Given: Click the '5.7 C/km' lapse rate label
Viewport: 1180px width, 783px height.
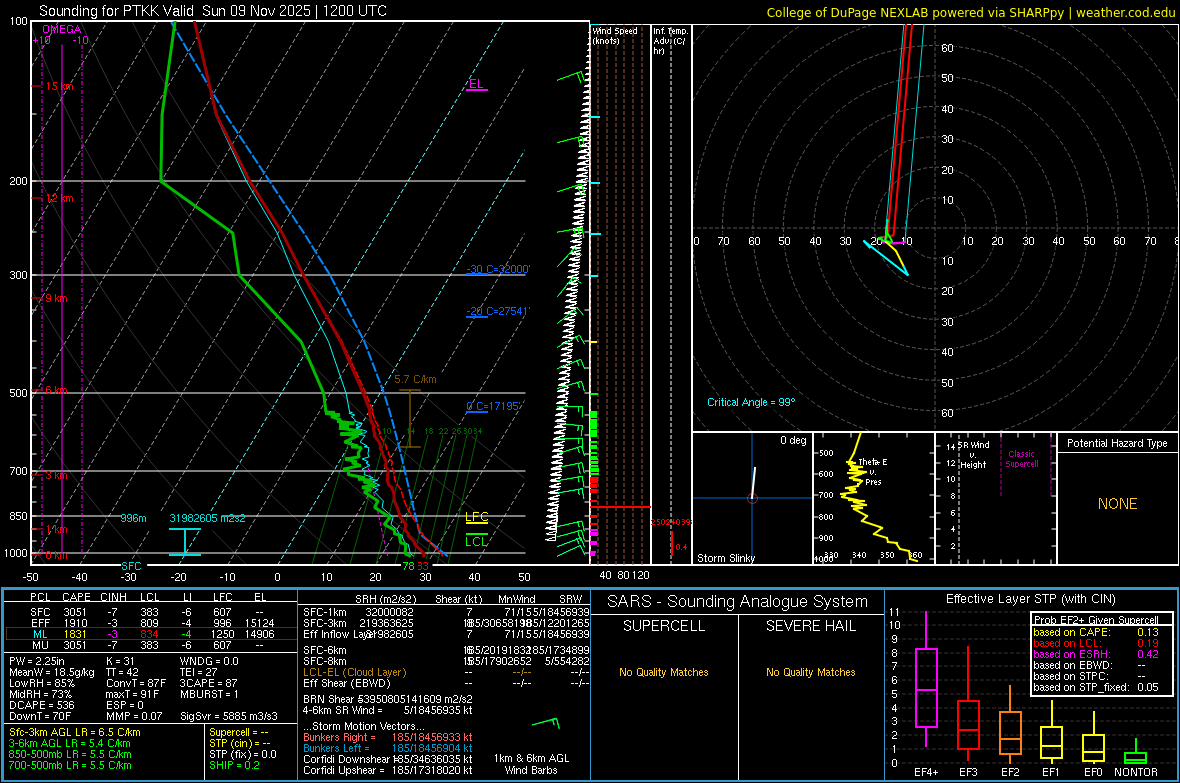Looking at the screenshot, I should coord(415,379).
